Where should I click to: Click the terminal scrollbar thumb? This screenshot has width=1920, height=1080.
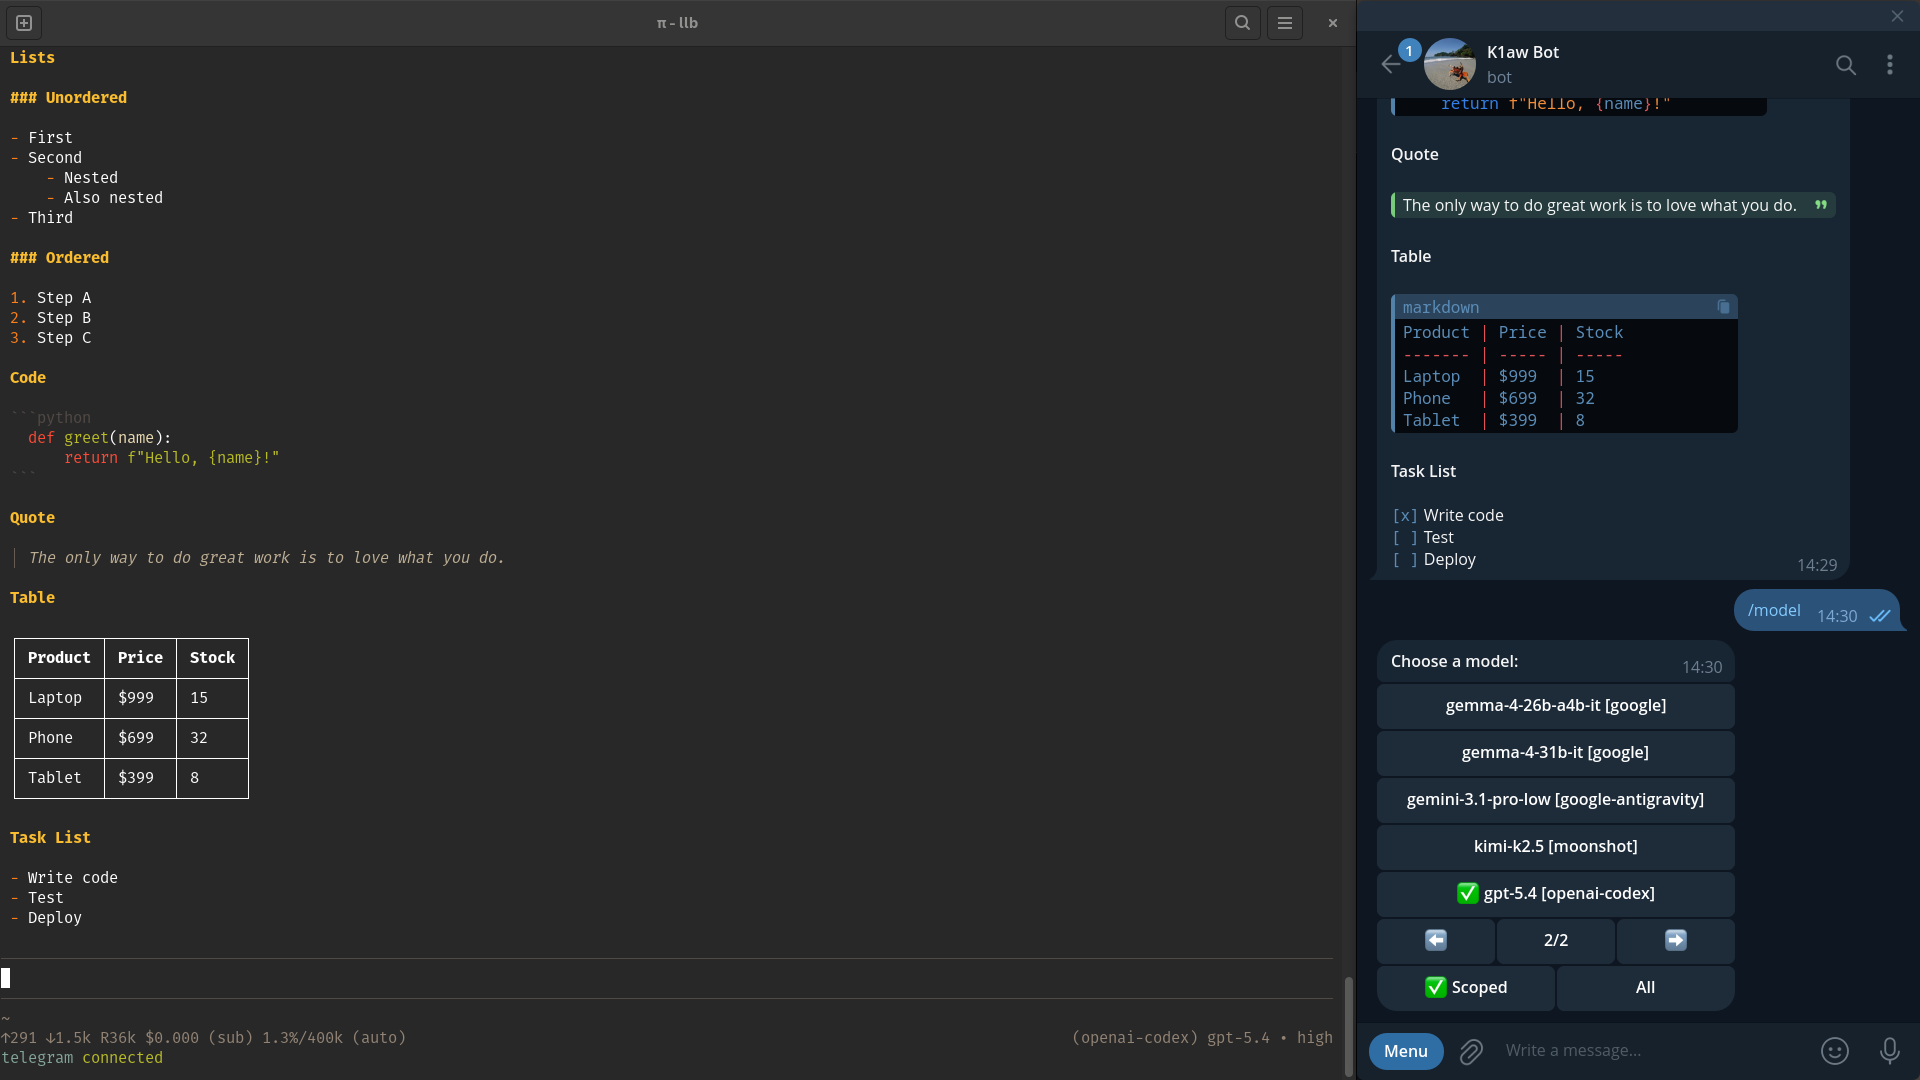point(1348,1025)
